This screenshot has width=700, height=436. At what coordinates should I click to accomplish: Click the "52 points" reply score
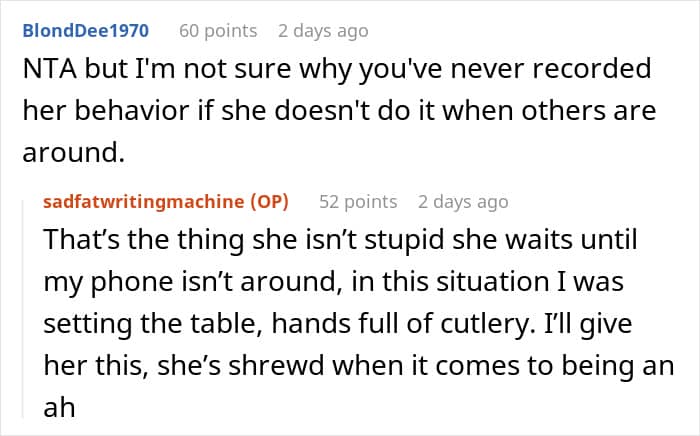[x=358, y=201]
